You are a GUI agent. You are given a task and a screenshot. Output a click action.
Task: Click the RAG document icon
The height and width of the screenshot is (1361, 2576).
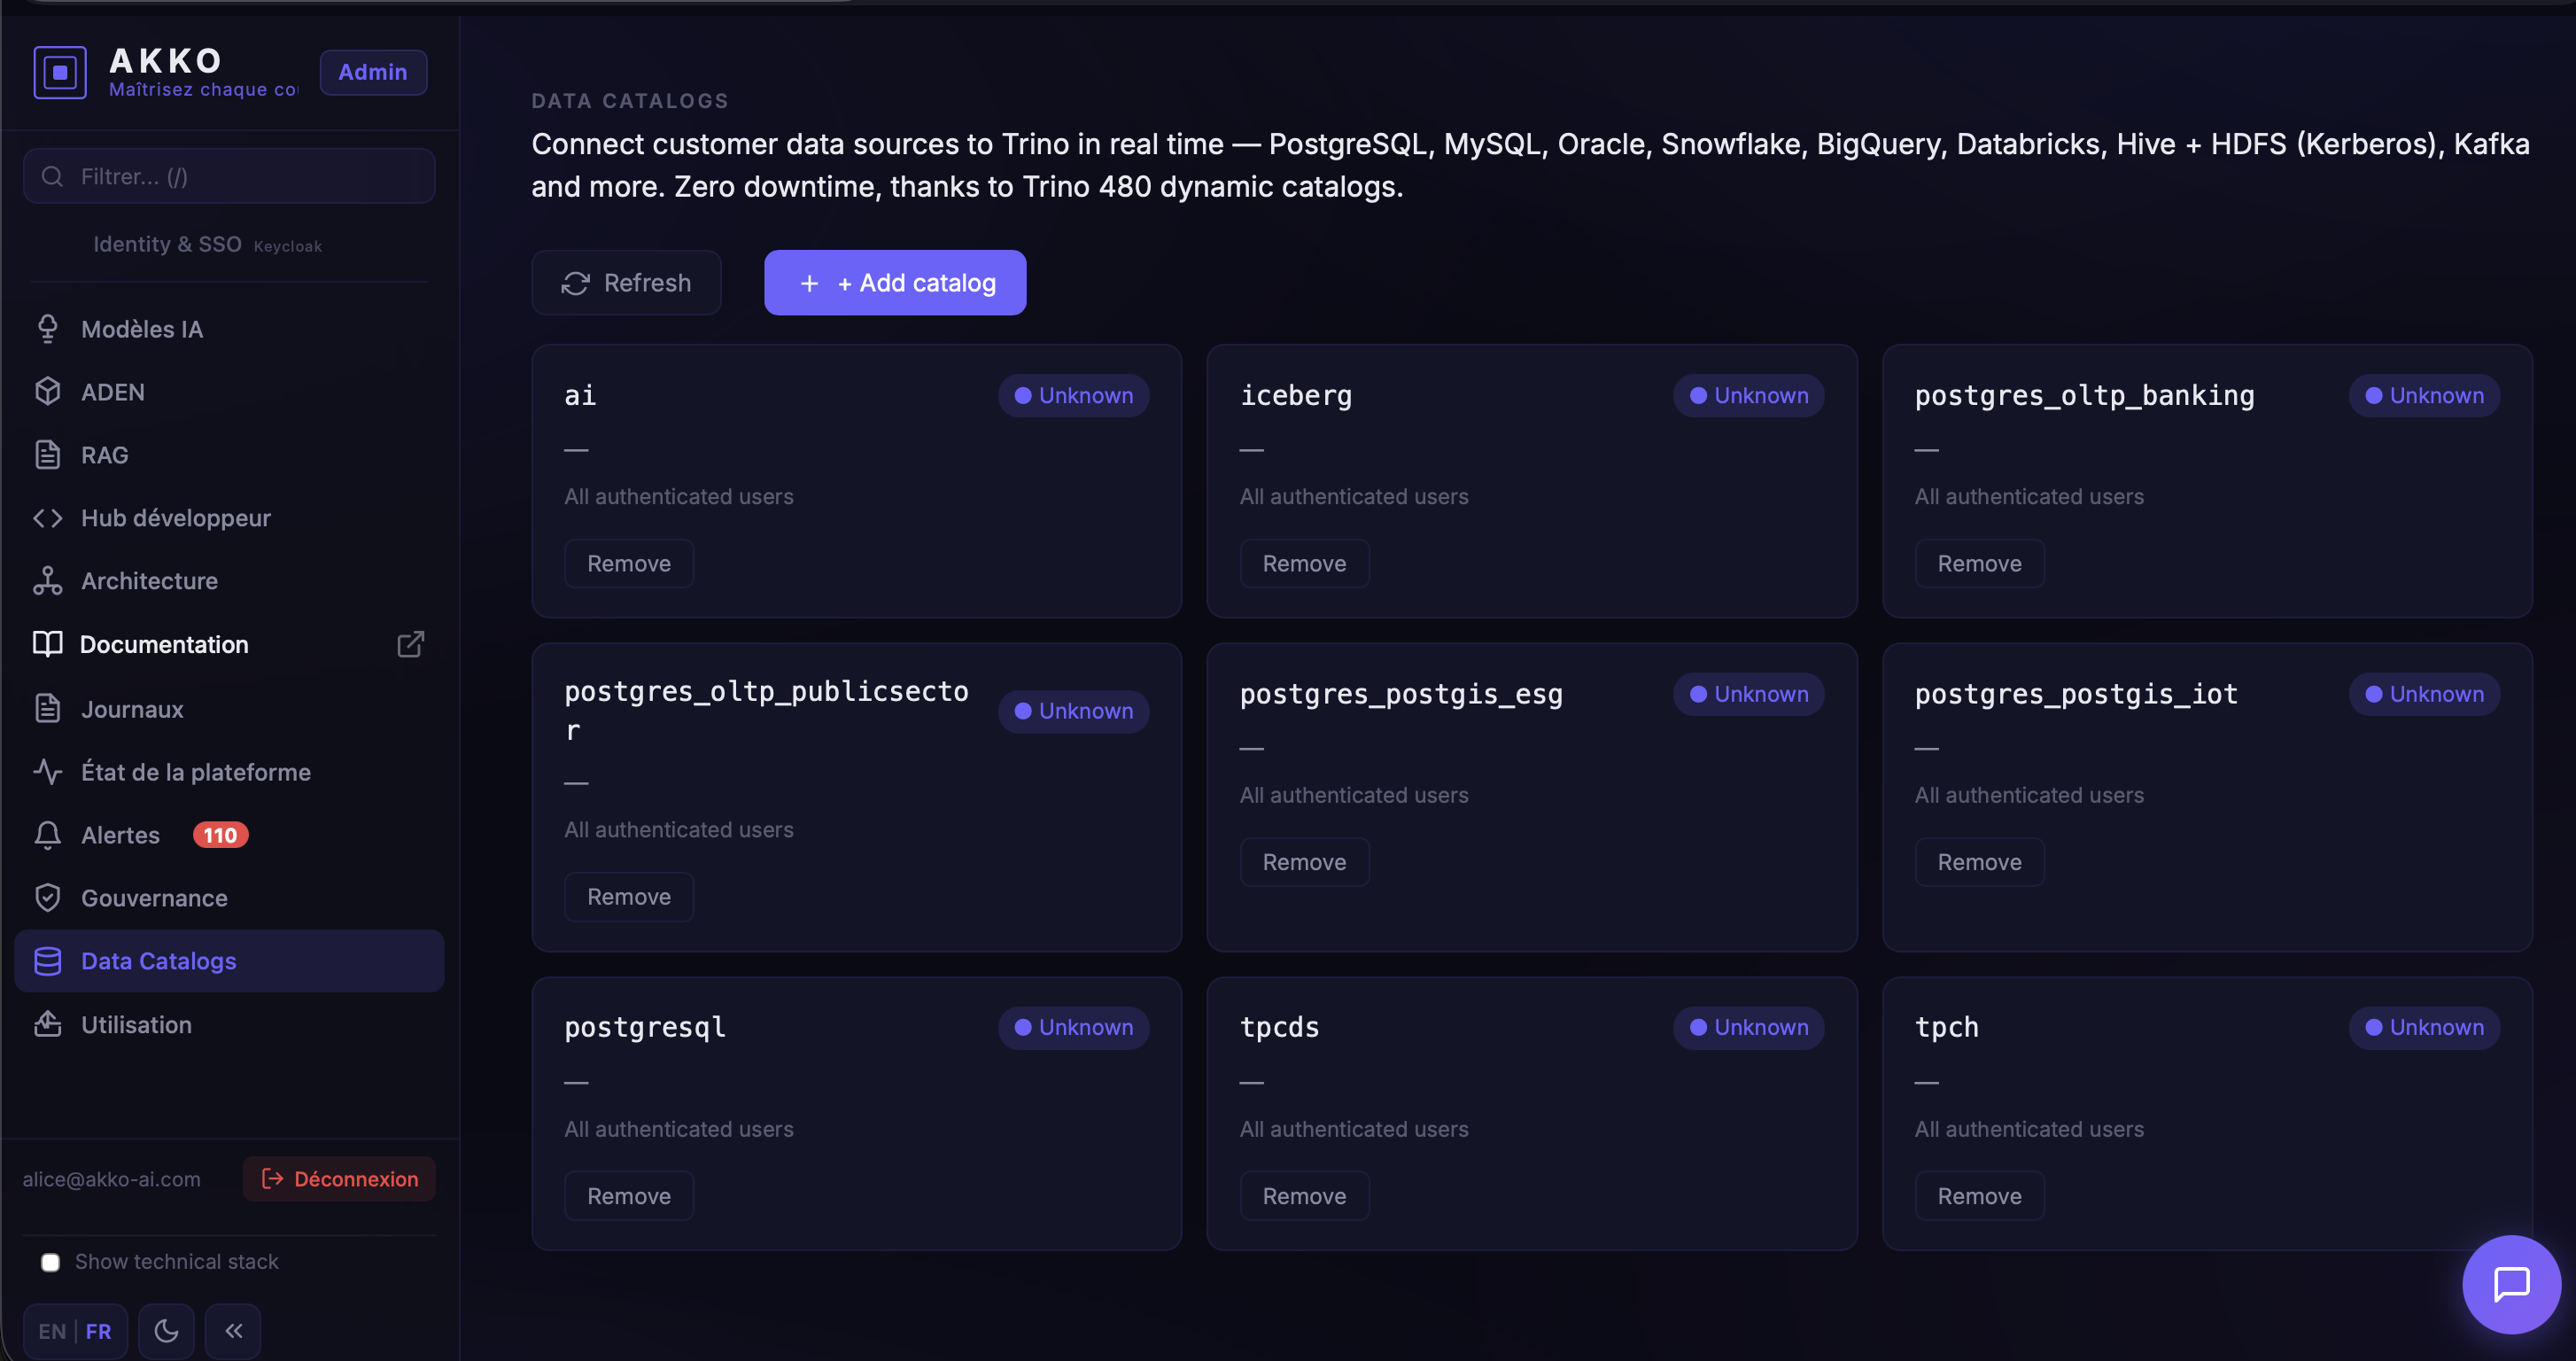[x=47, y=455]
